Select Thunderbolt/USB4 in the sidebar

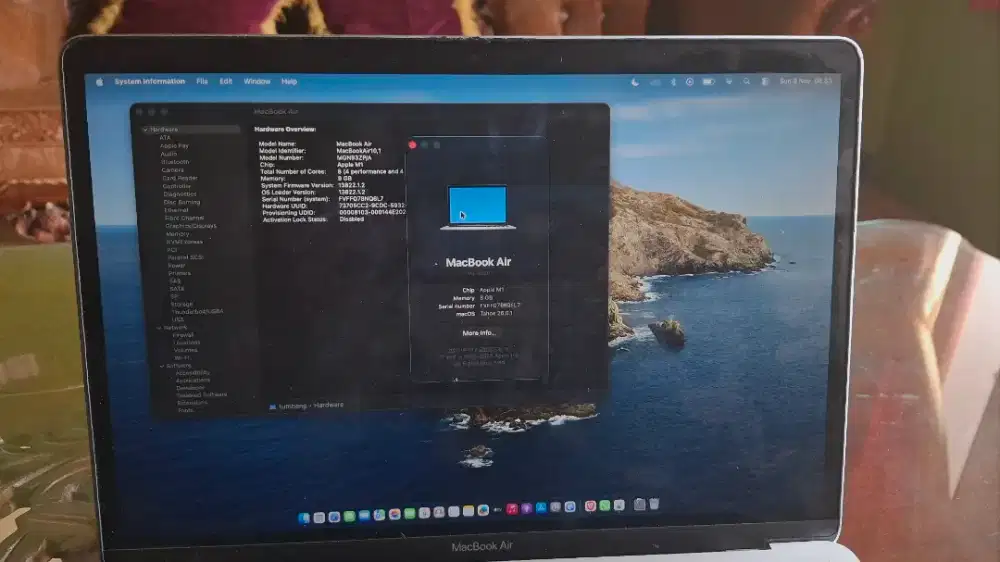pos(197,312)
